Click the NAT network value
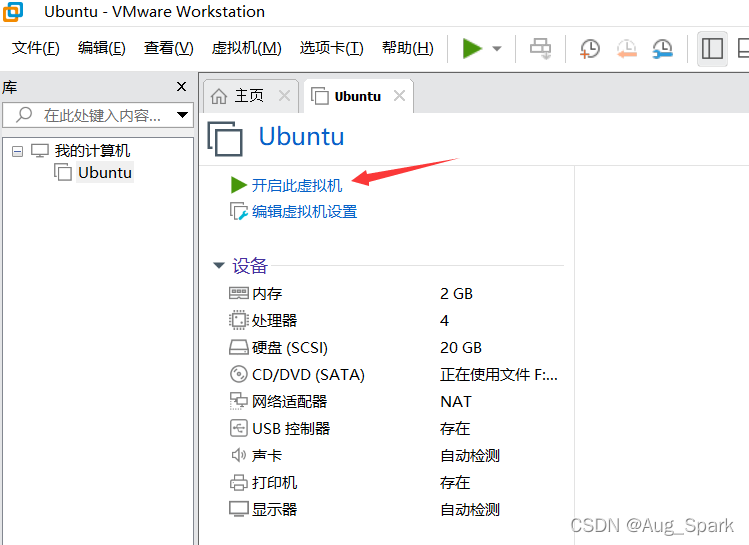The height and width of the screenshot is (545, 749). [x=456, y=402]
